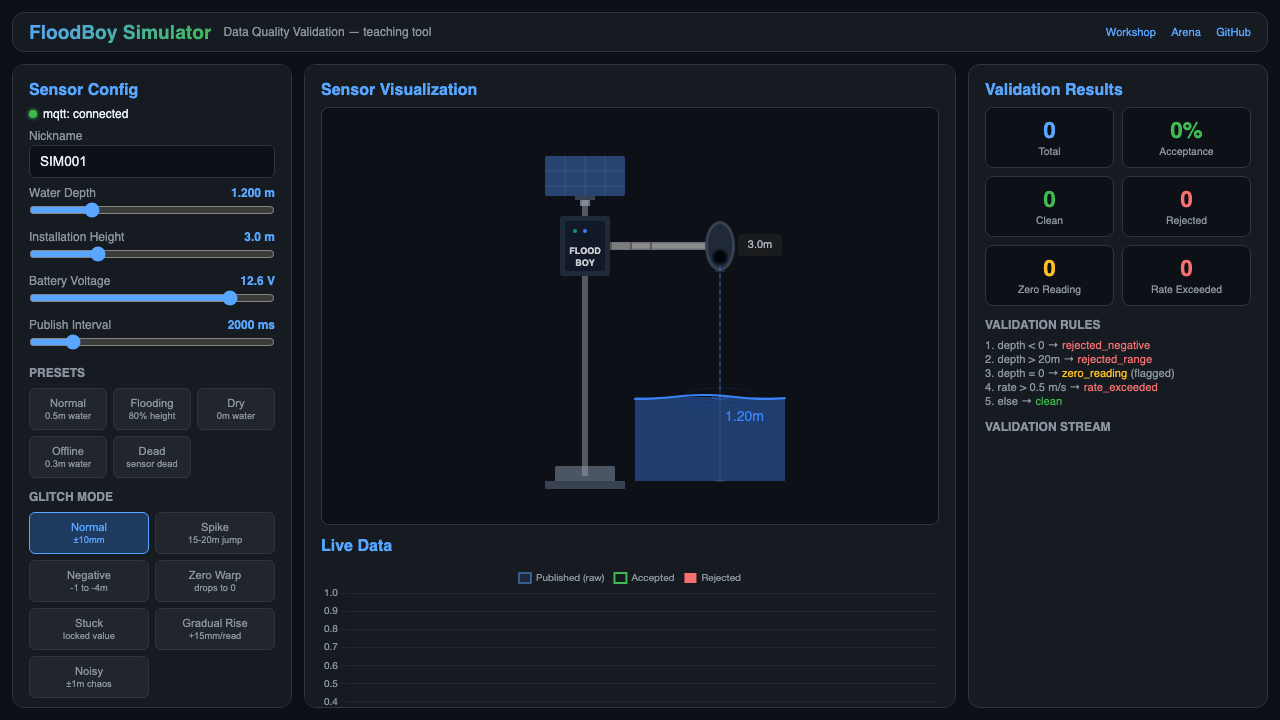
Task: Toggle Published (raw) legend item
Action: point(561,578)
